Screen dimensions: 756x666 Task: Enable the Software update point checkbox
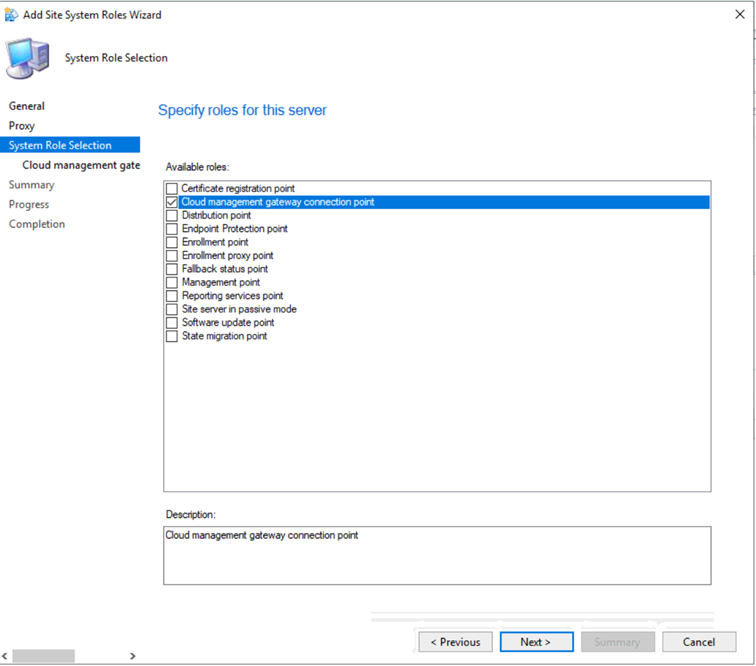click(172, 323)
